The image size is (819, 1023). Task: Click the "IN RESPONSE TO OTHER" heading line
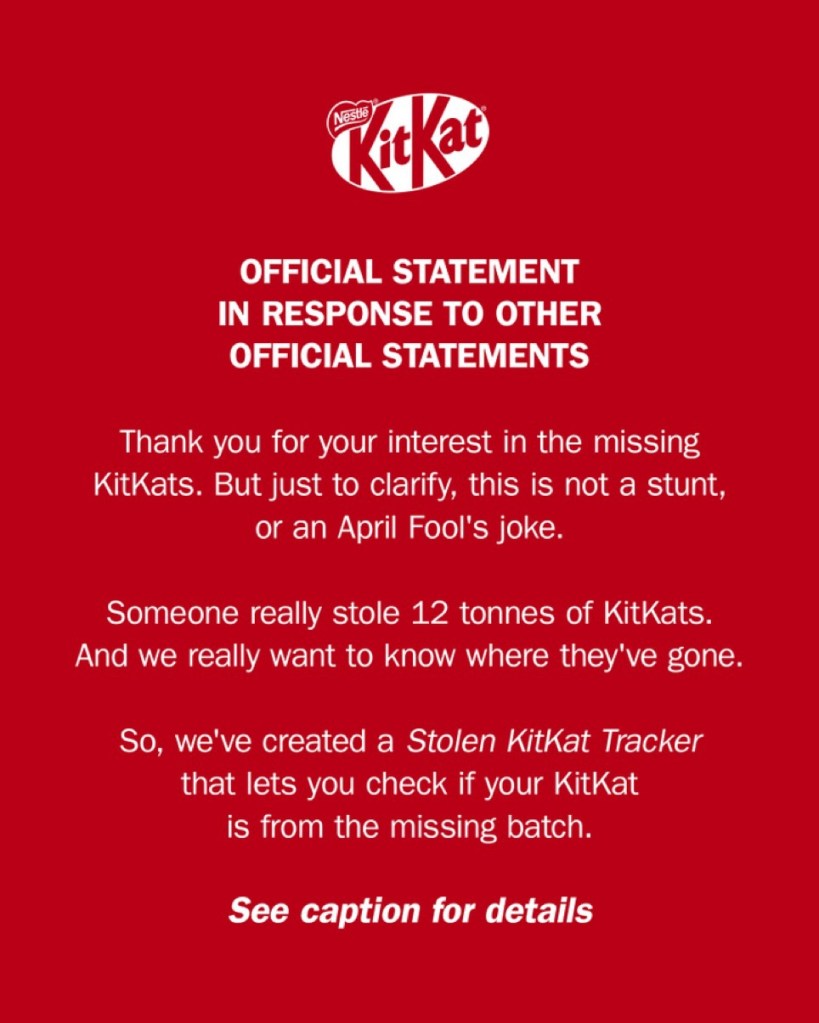coord(409,314)
